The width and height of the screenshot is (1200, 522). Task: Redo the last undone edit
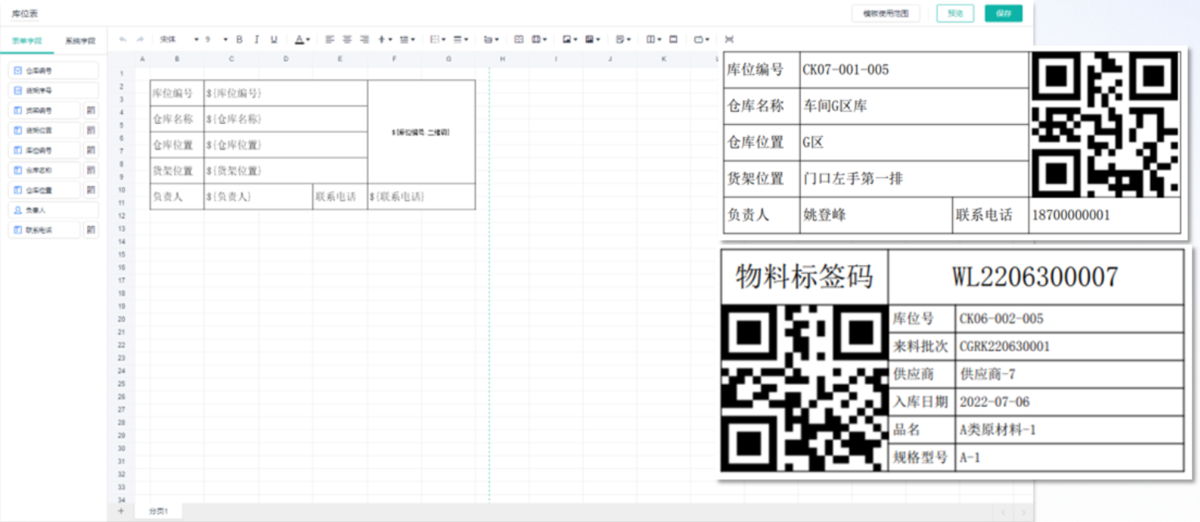tap(139, 39)
